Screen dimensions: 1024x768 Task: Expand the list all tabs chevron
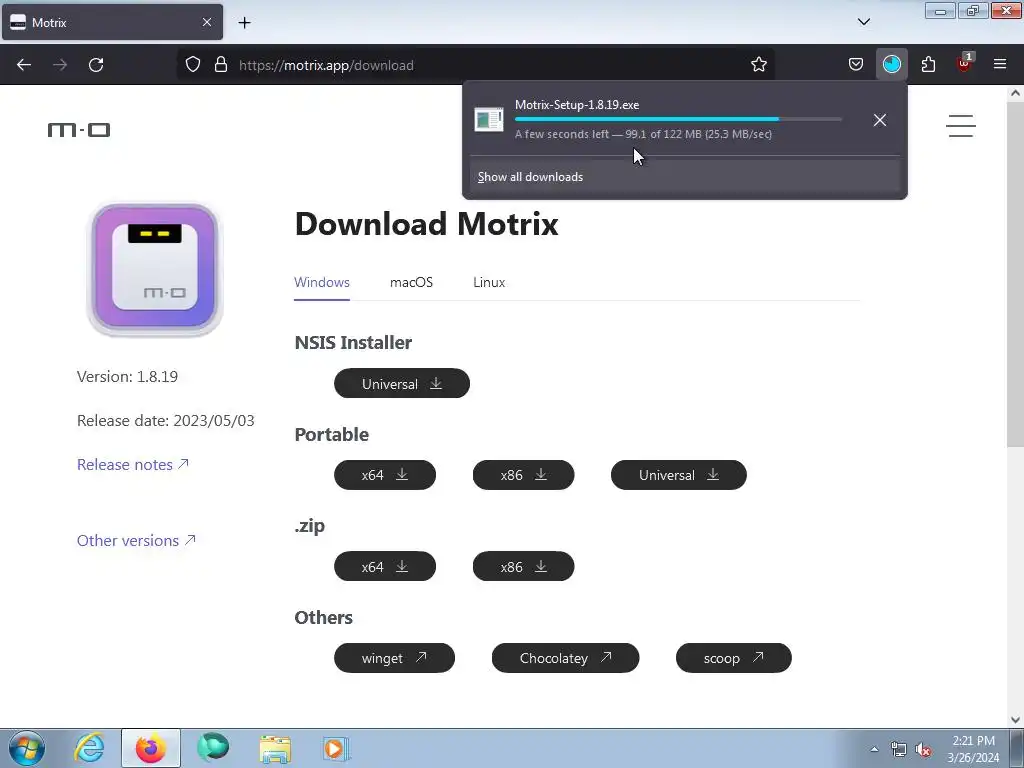click(863, 22)
